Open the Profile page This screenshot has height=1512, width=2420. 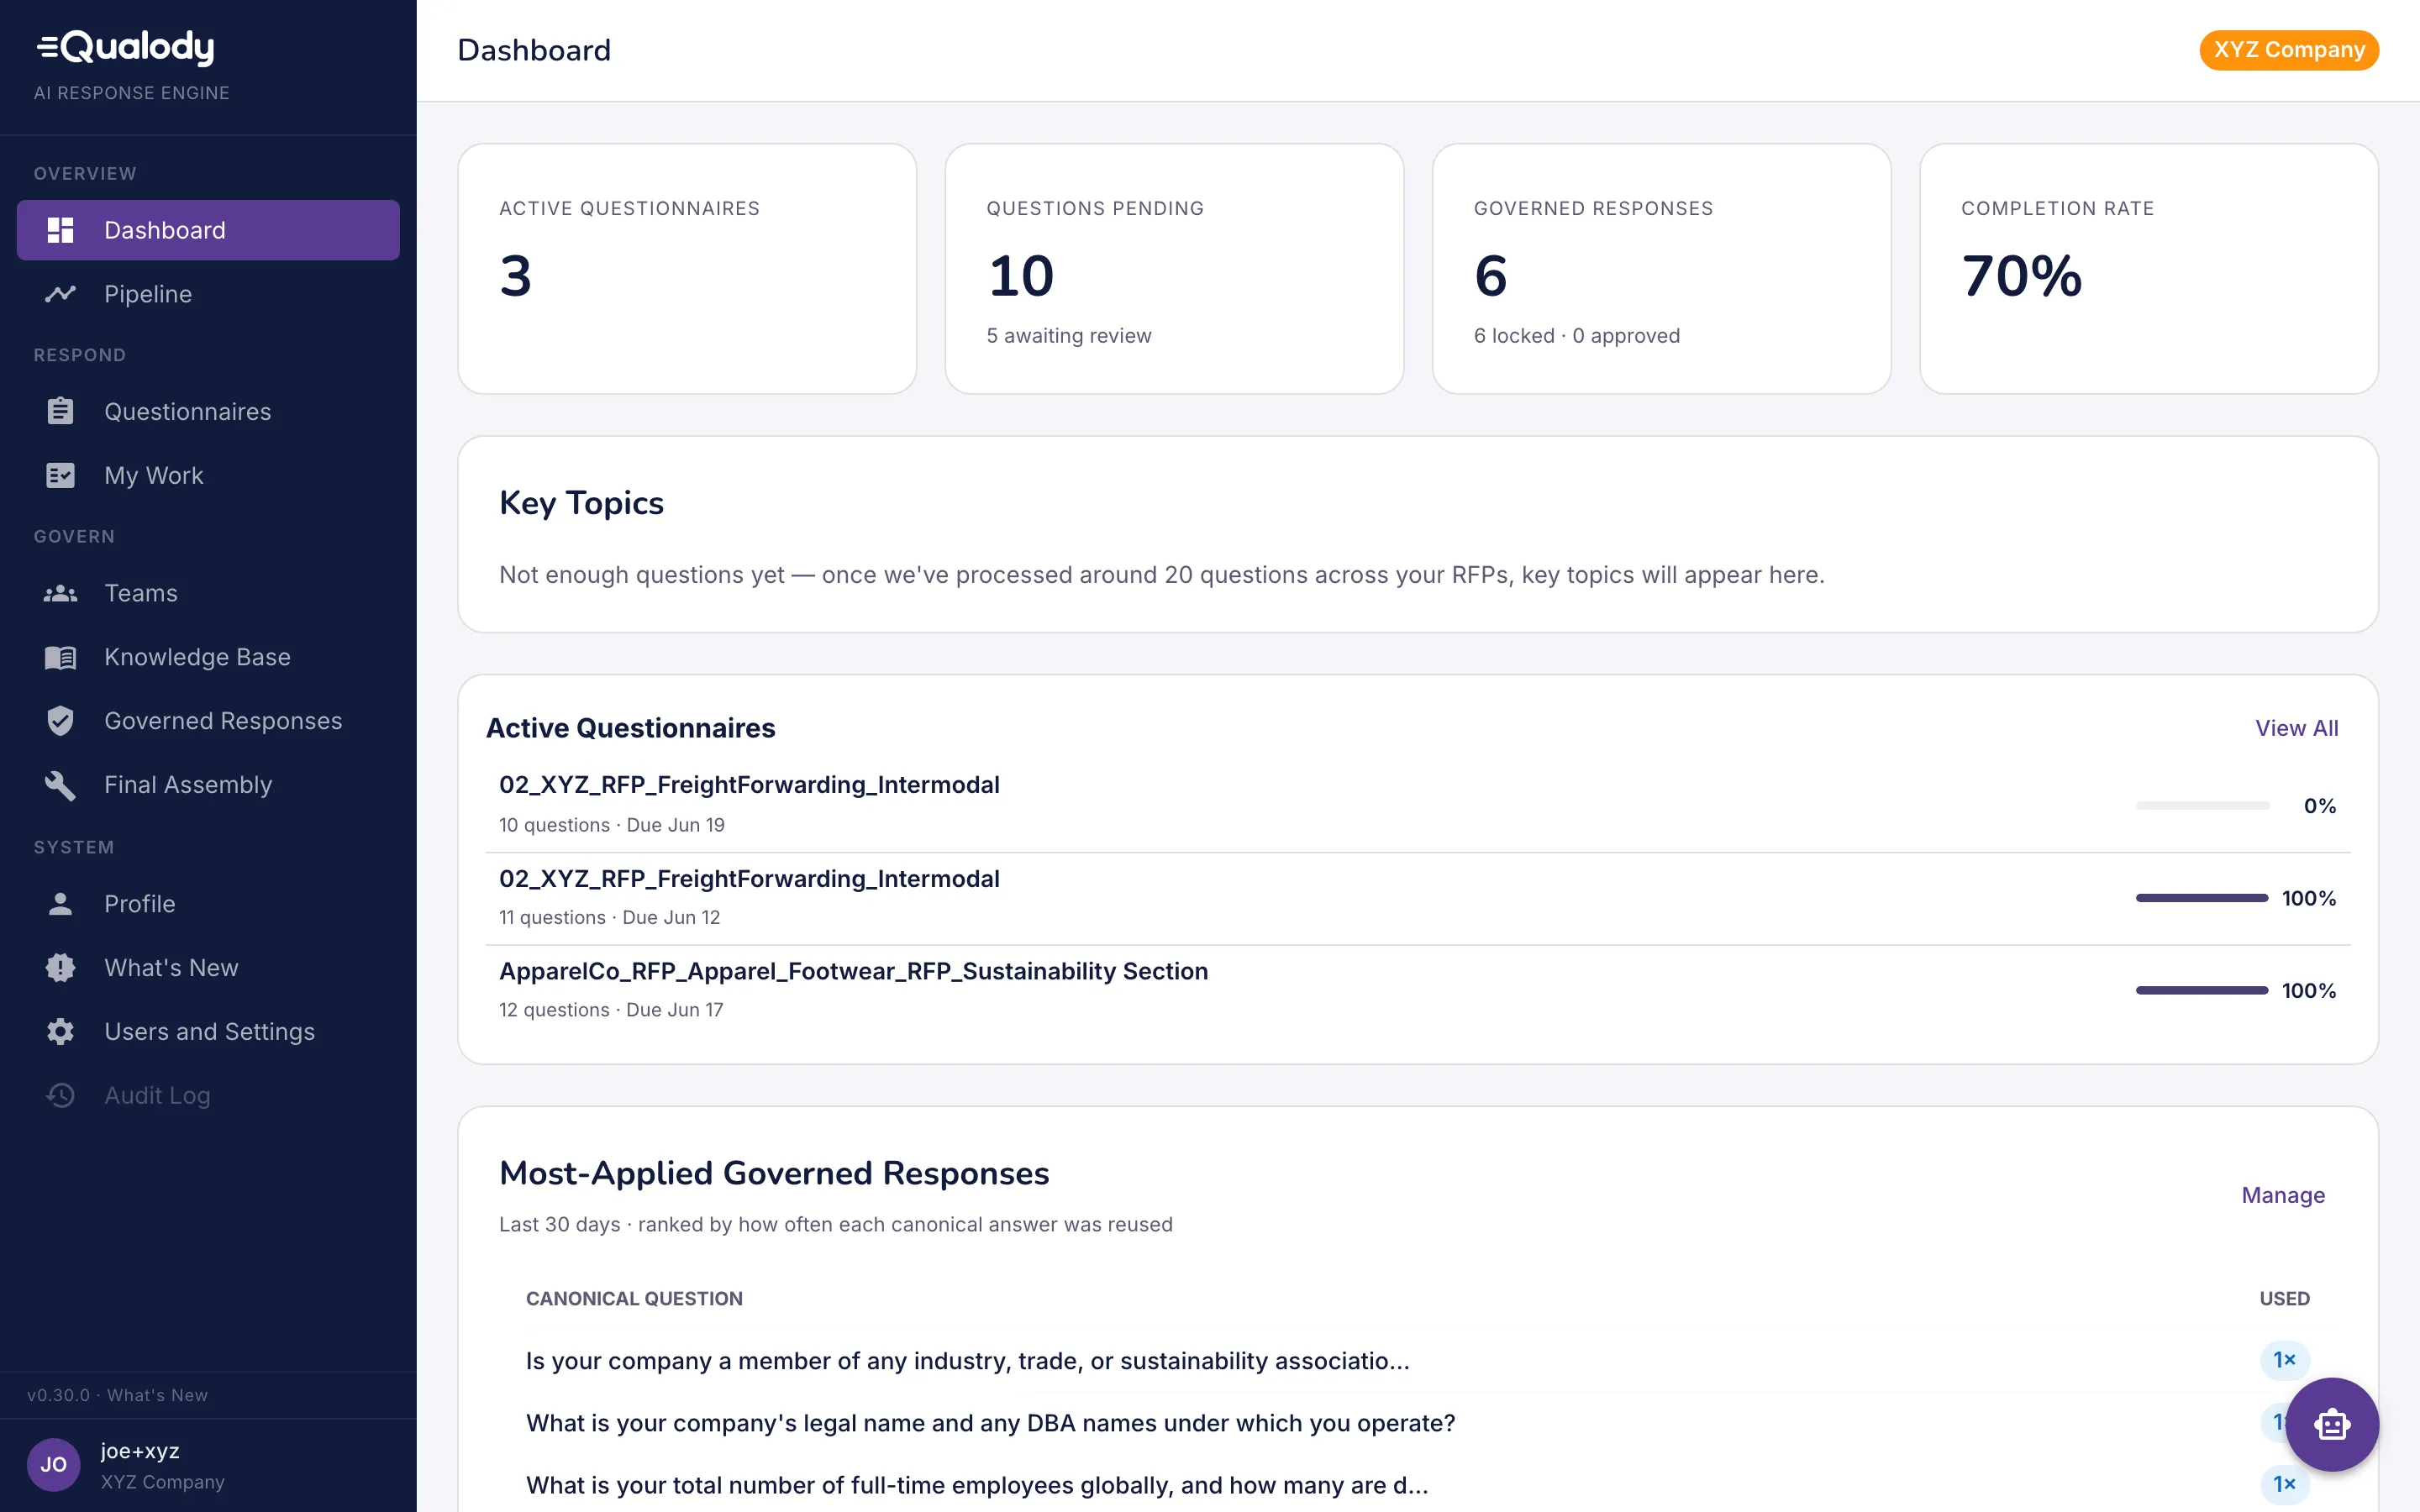208,904
